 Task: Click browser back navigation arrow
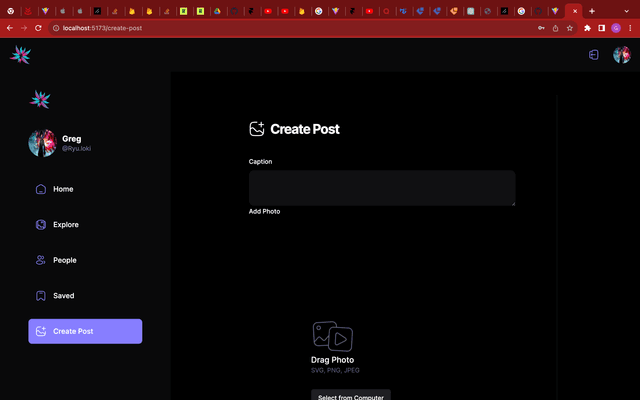10,28
